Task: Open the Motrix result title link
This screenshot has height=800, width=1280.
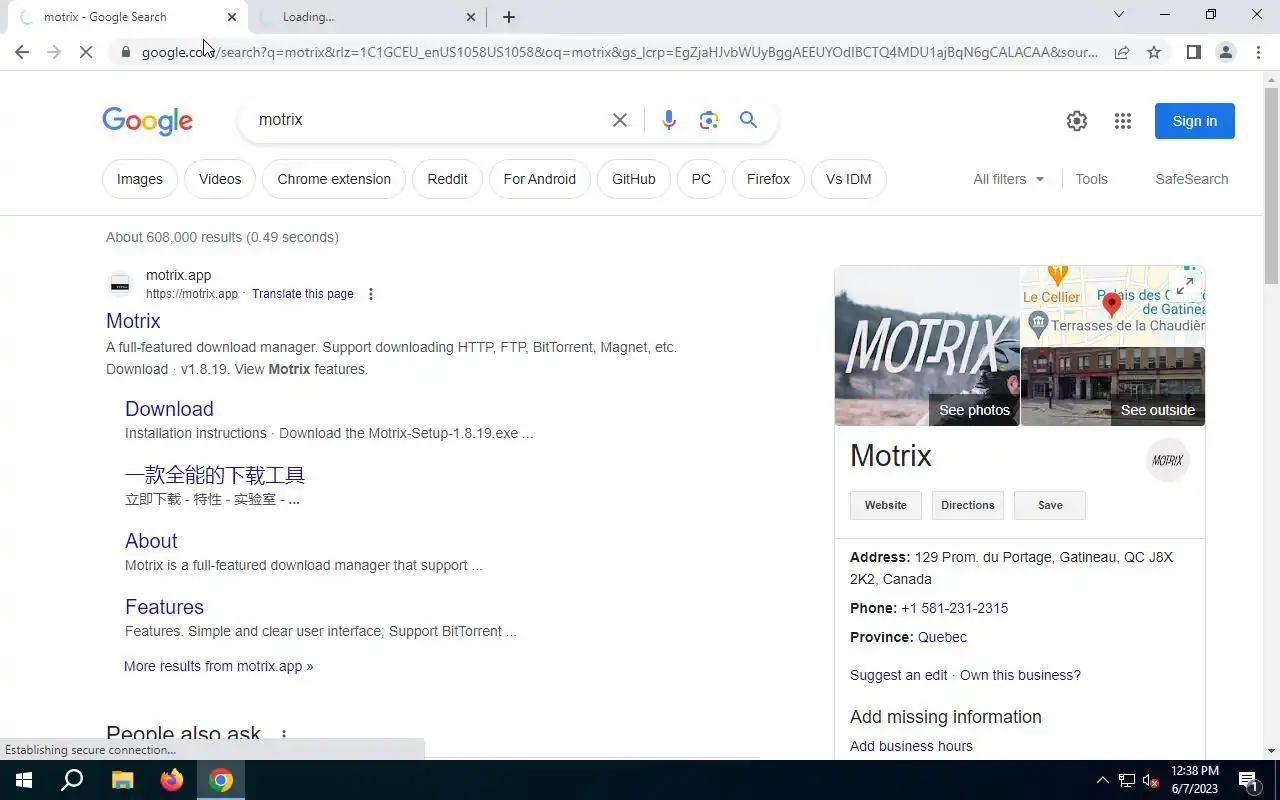Action: click(x=133, y=321)
